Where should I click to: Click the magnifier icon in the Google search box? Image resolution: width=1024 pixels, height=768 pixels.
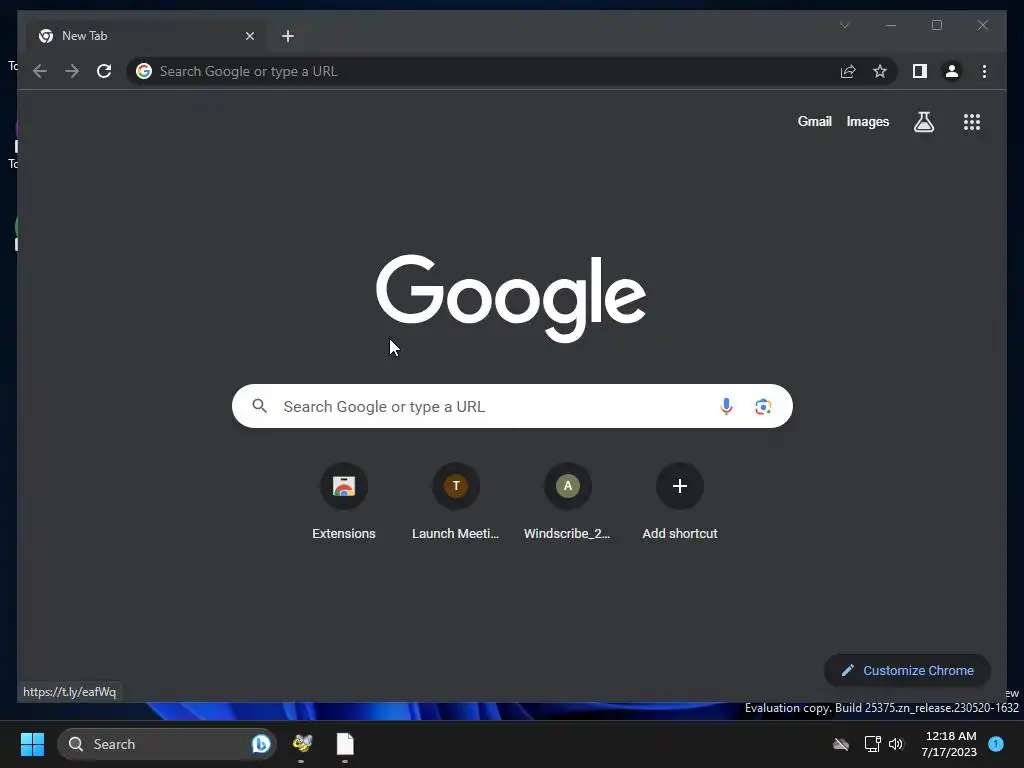tap(260, 406)
